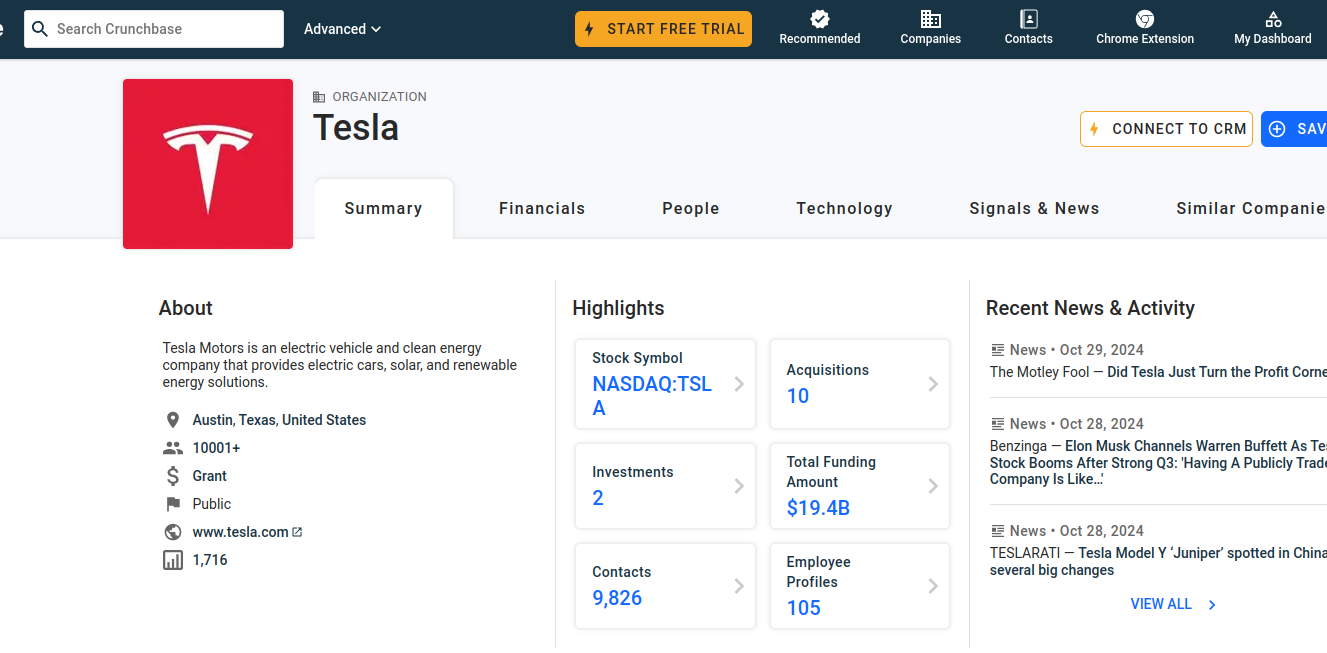Click the dollar sign icon beside Grant
This screenshot has width=1327, height=653.
pos(173,476)
